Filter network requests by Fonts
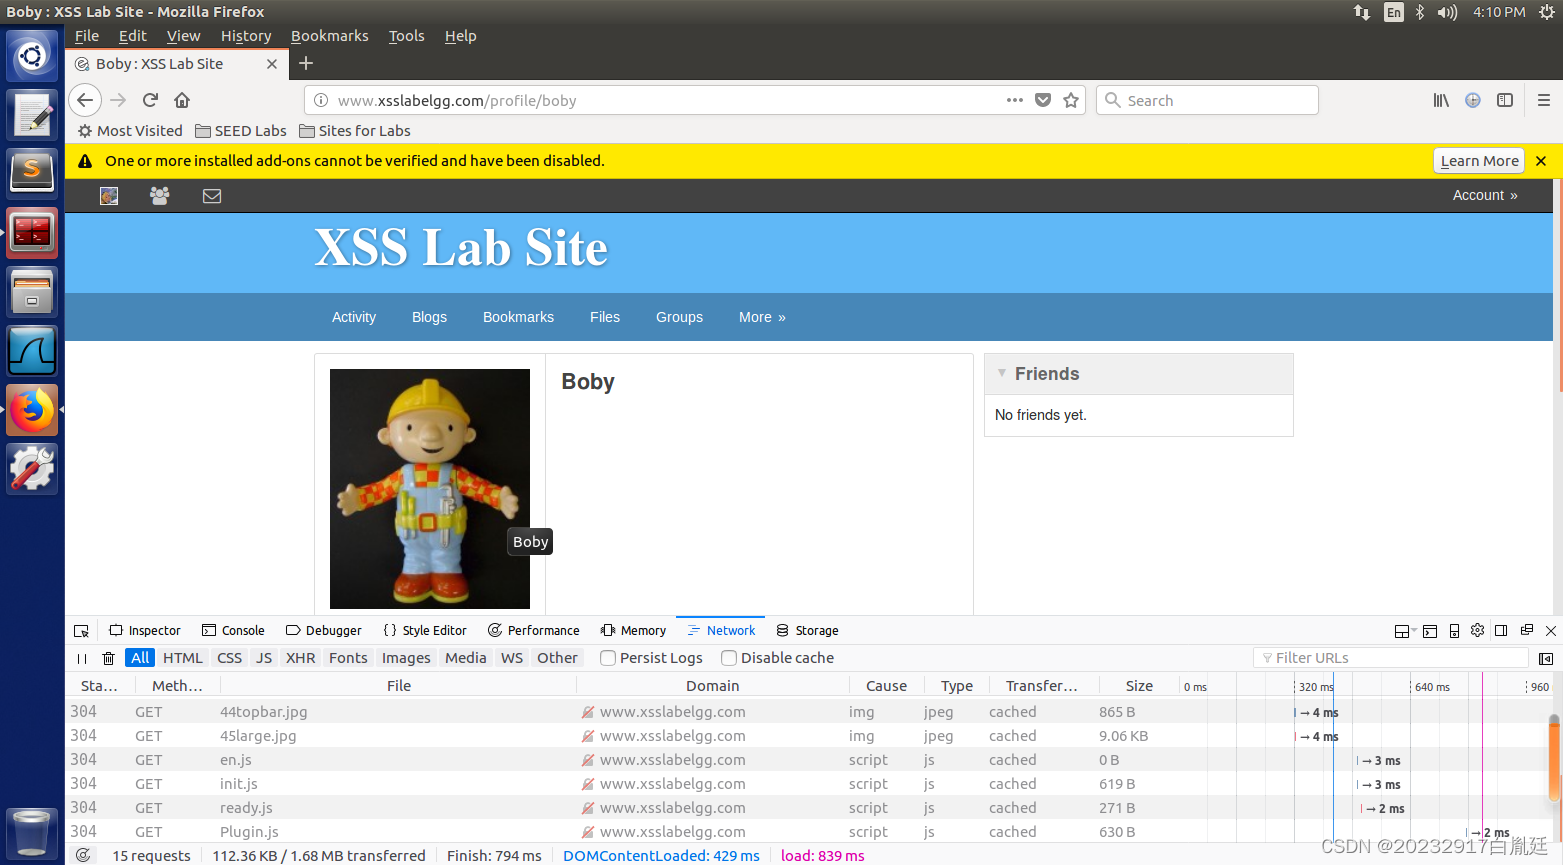Viewport: 1563px width, 865px height. [x=348, y=658]
